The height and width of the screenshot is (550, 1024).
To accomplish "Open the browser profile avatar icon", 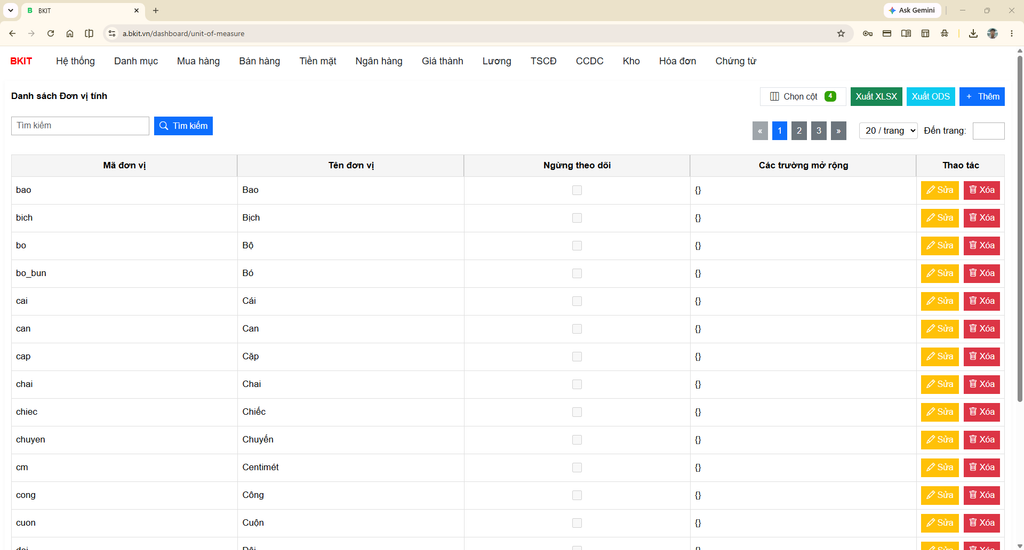I will (993, 33).
